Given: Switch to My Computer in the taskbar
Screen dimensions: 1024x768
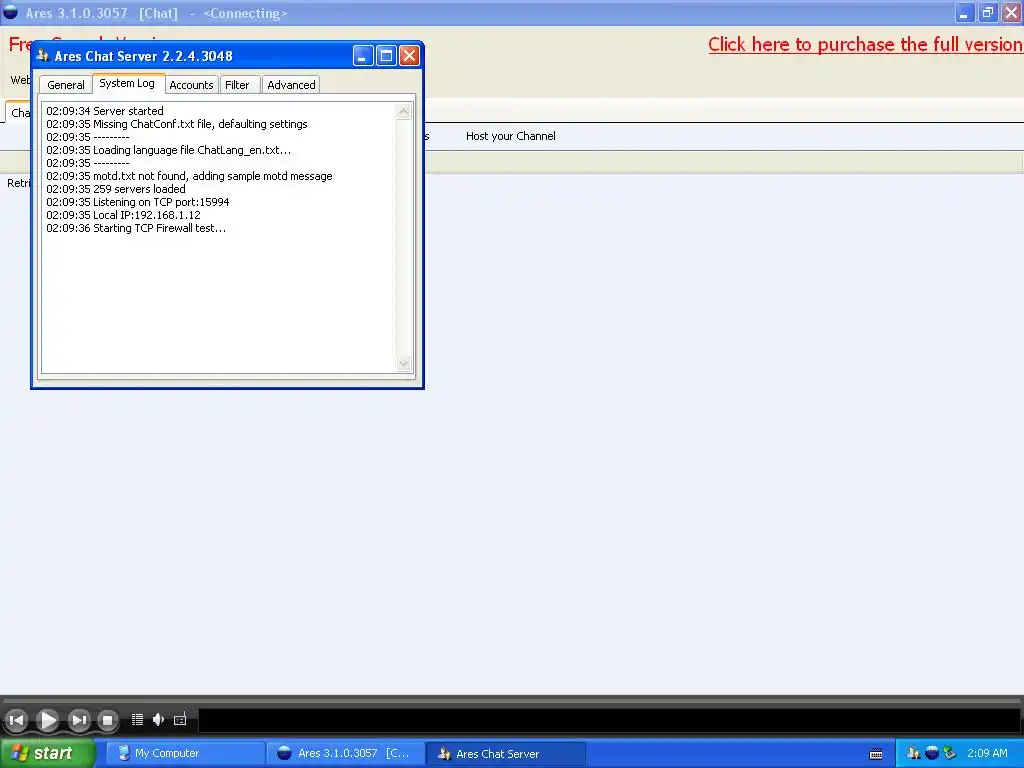Looking at the screenshot, I should (x=185, y=754).
